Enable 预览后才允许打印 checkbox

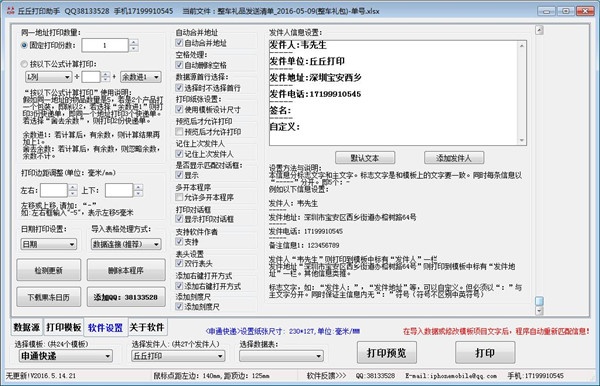(x=179, y=132)
